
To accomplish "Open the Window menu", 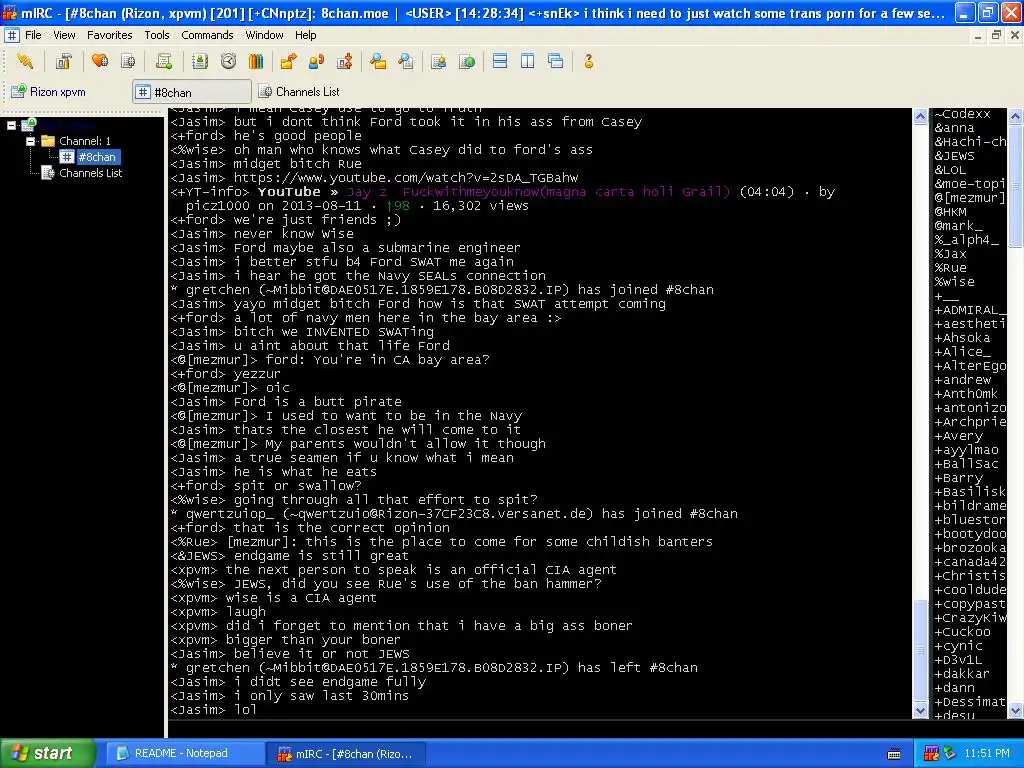I will [264, 35].
